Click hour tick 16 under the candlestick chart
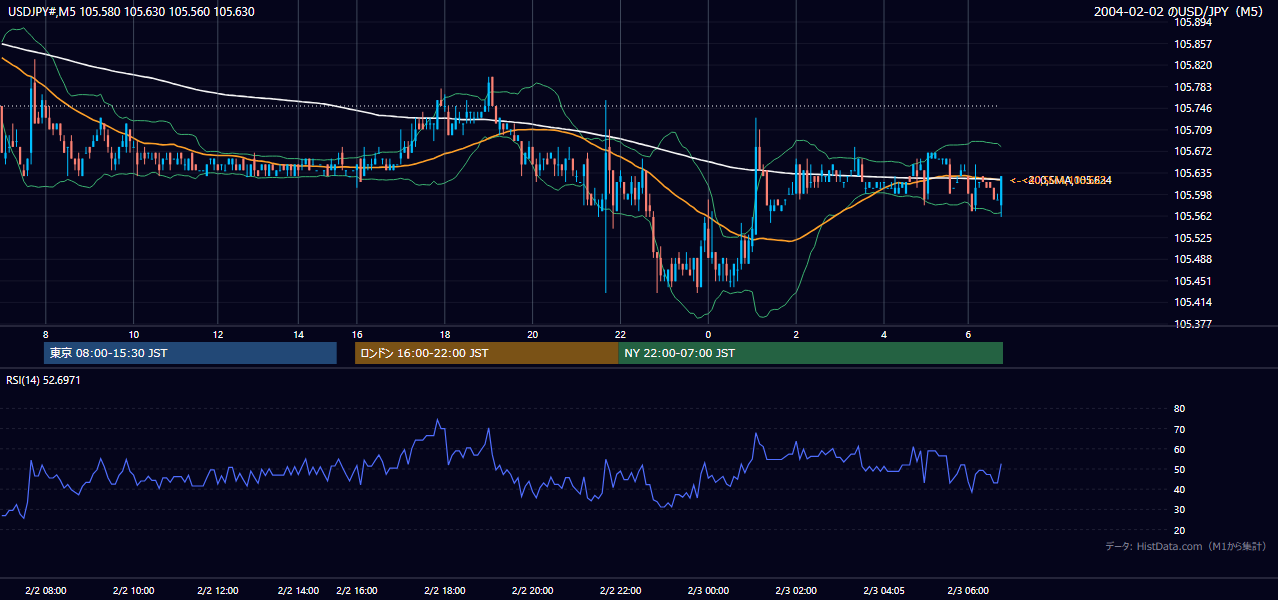The width and height of the screenshot is (1278, 600). click(357, 334)
